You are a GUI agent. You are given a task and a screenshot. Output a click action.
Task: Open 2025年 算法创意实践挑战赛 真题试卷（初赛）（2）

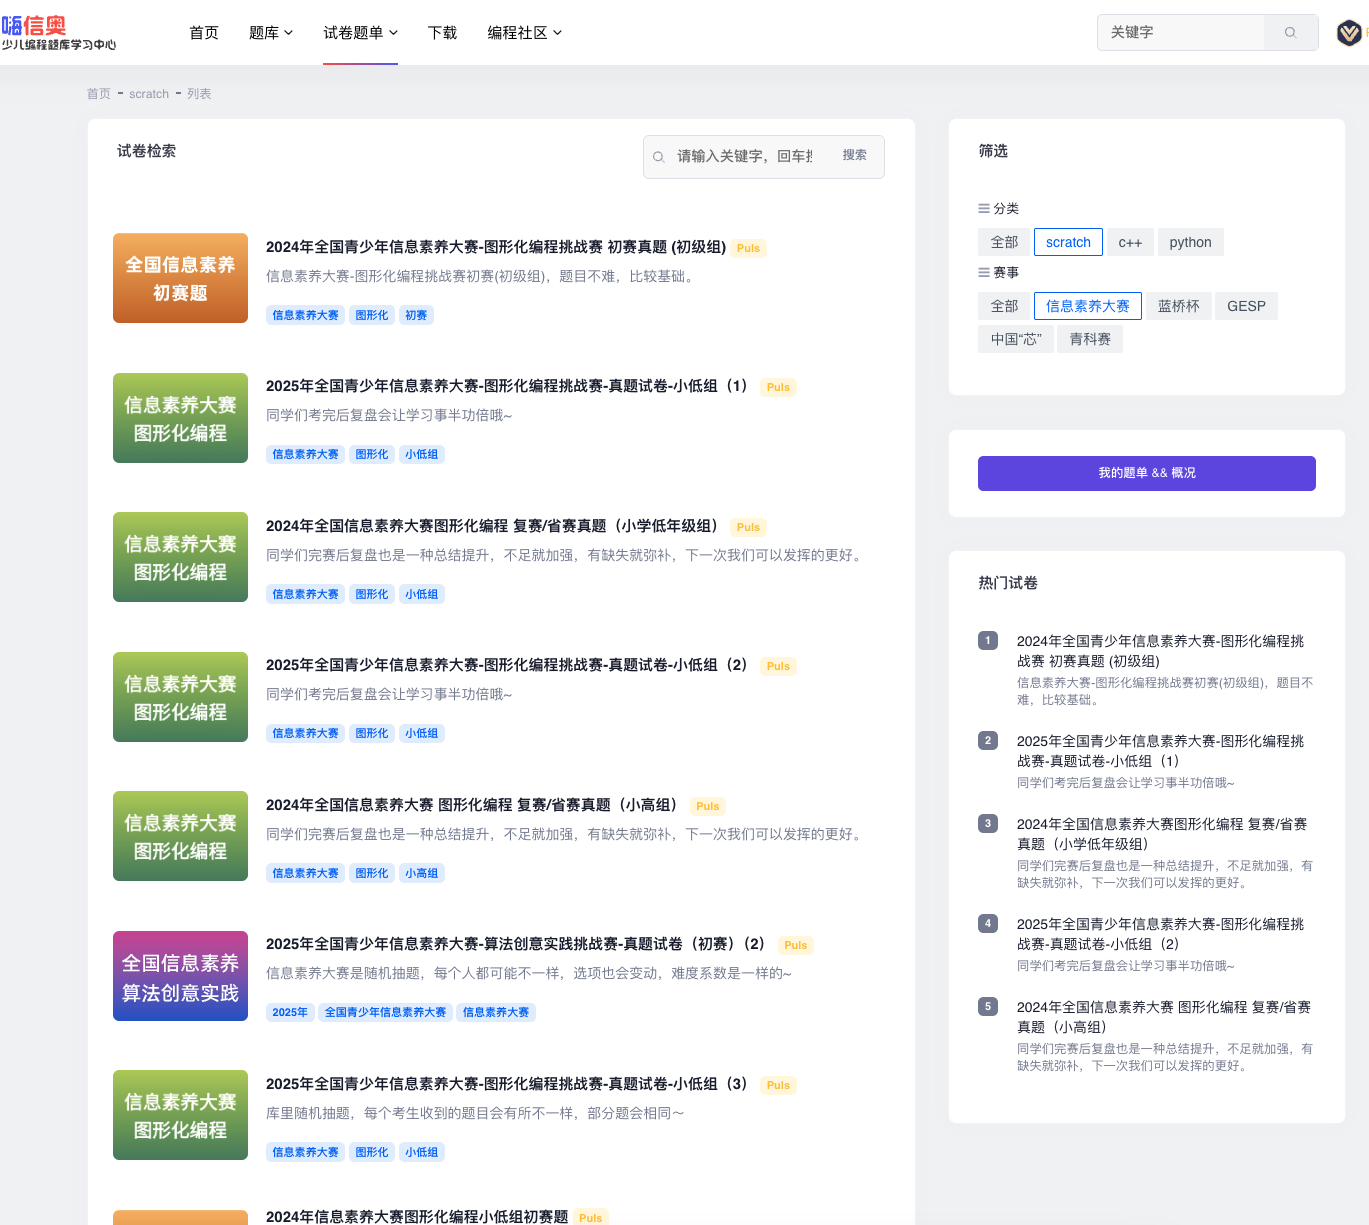click(x=519, y=944)
